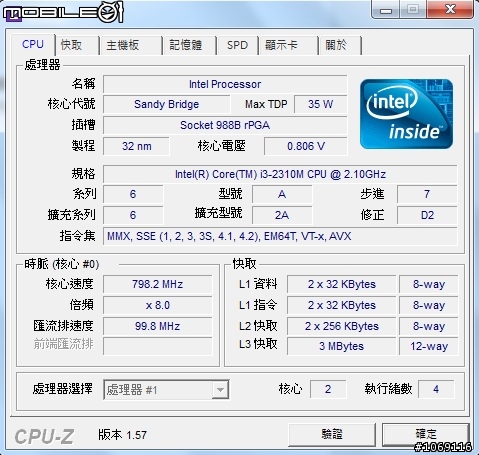This screenshot has width=479, height=455.
Task: Switch to the 快取 tab
Action: pyautogui.click(x=76, y=45)
